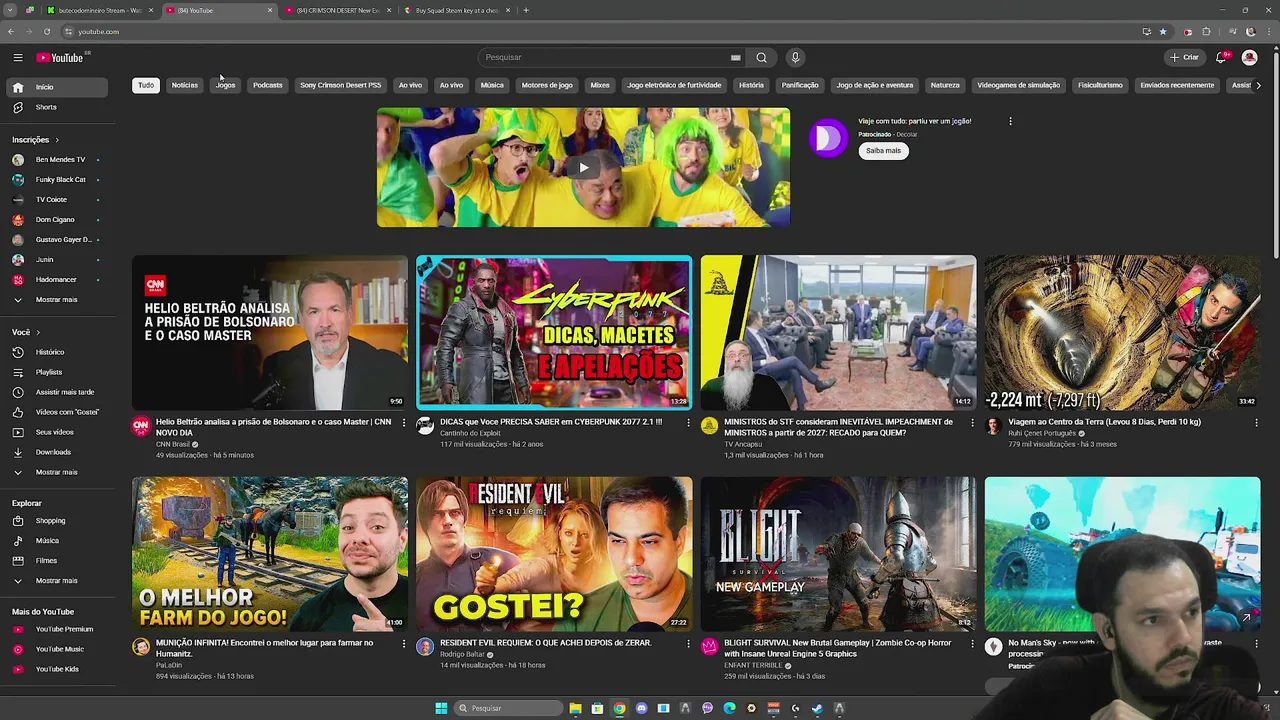The image size is (1280, 720).
Task: Open the Cyberpunk 2077 video thumbnail
Action: click(x=554, y=332)
